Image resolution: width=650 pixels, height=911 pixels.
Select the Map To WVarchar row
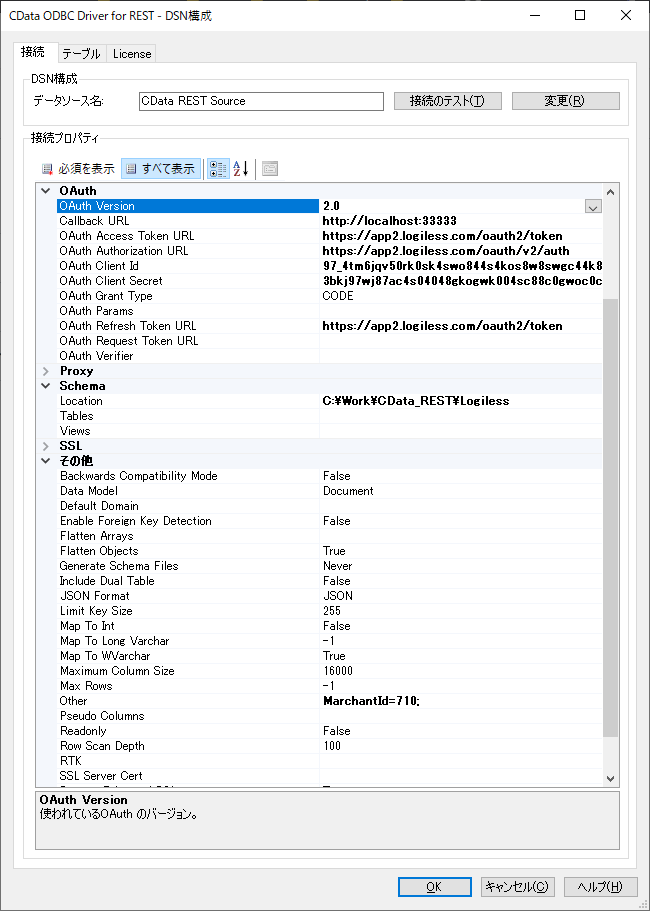[330, 656]
